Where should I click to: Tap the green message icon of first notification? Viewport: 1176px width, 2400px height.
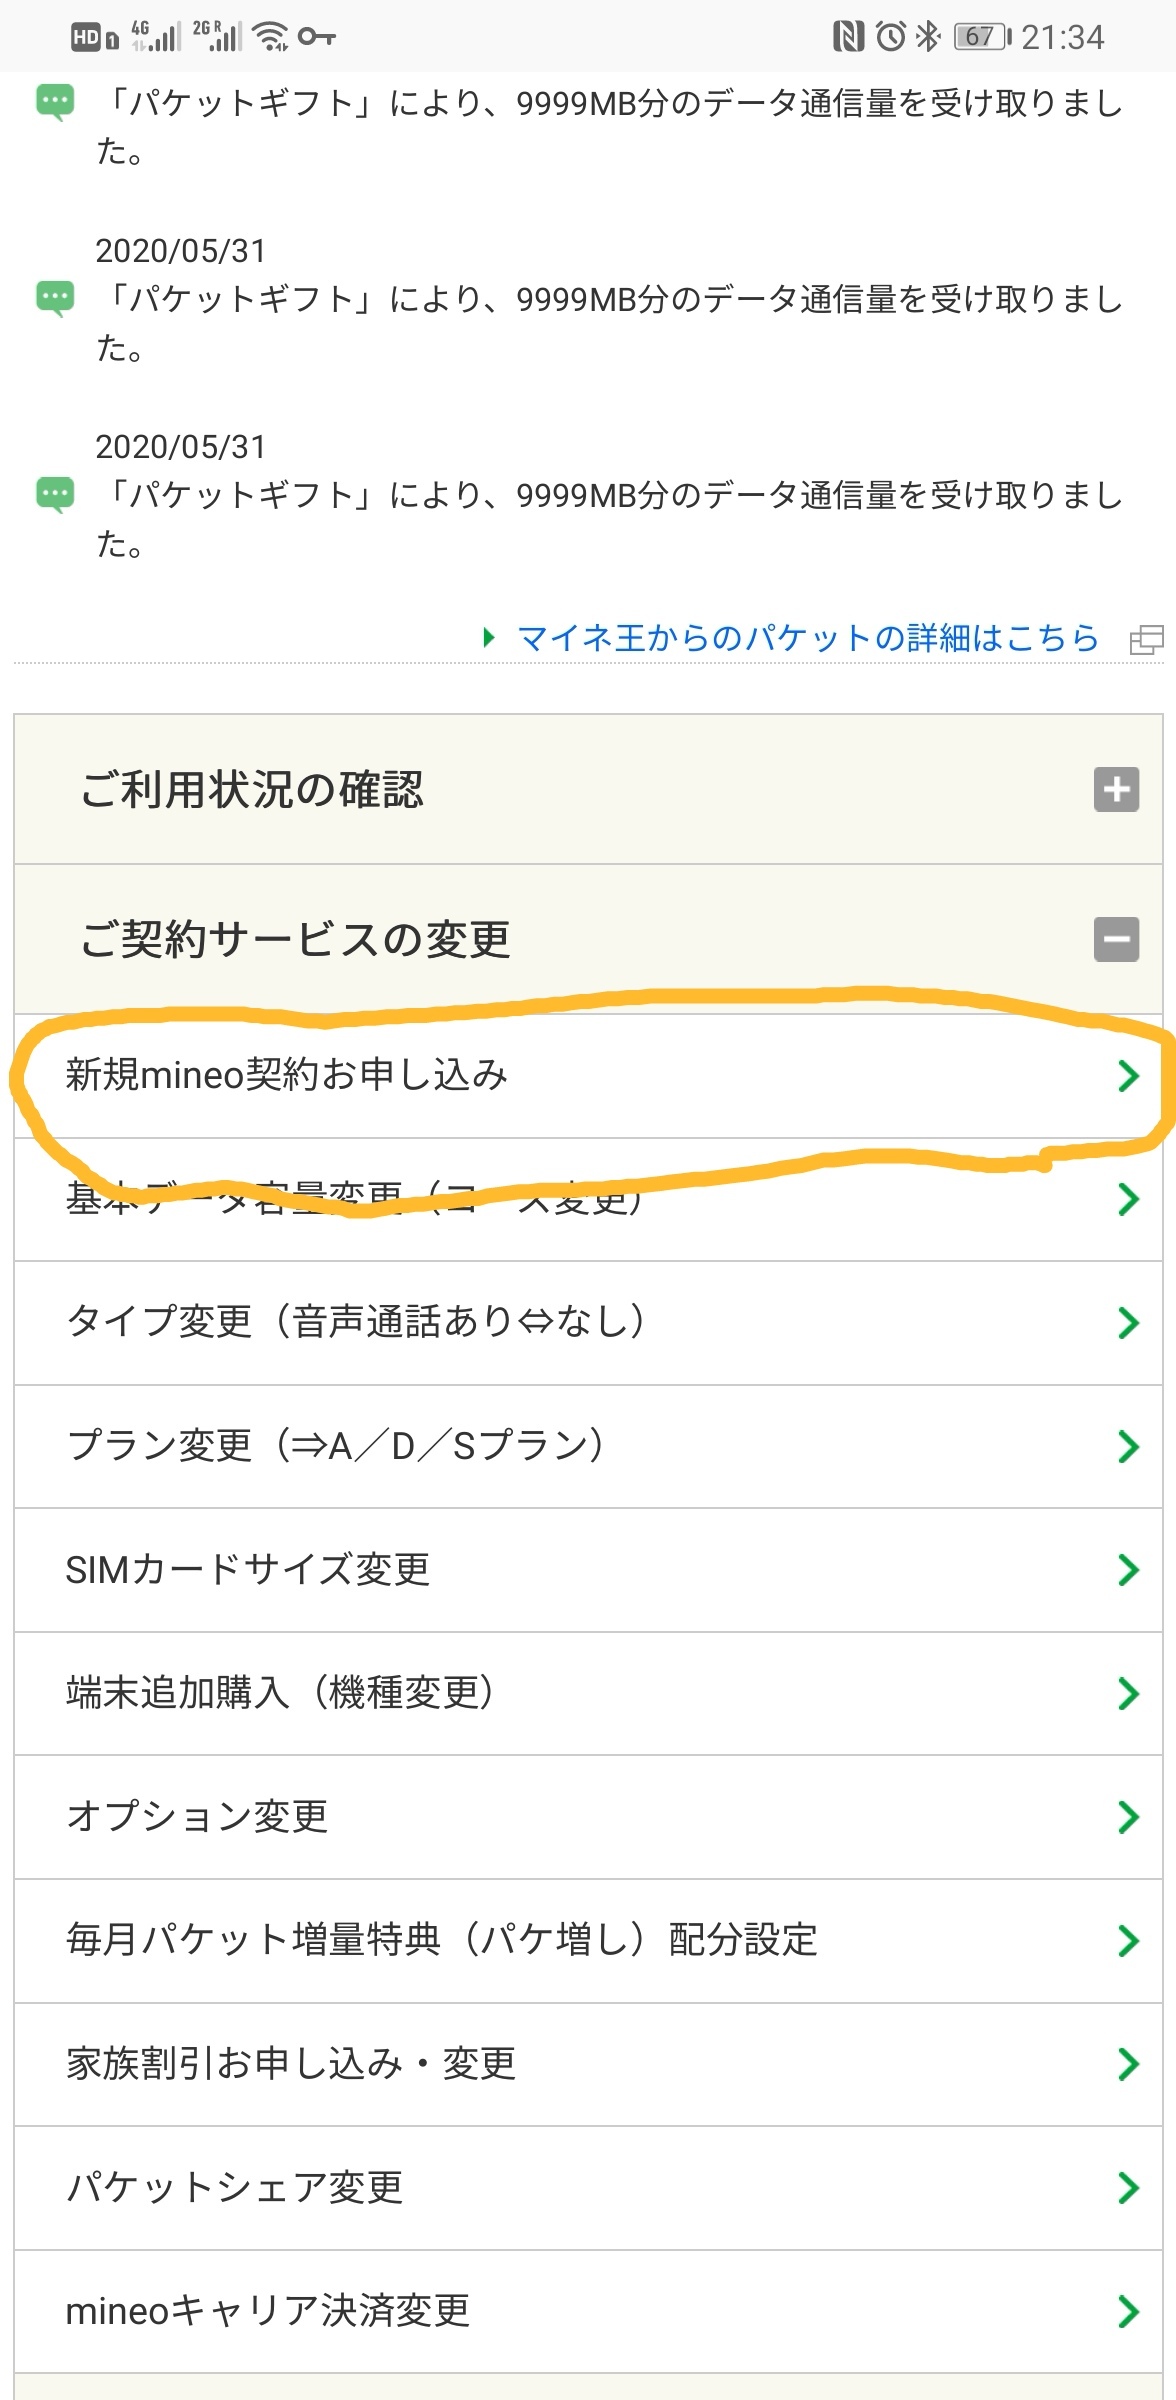55,103
